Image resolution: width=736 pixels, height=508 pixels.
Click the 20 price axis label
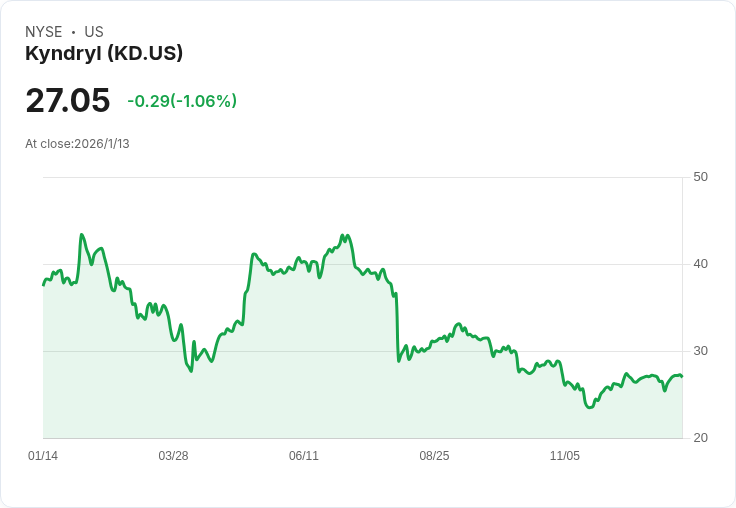[700, 438]
